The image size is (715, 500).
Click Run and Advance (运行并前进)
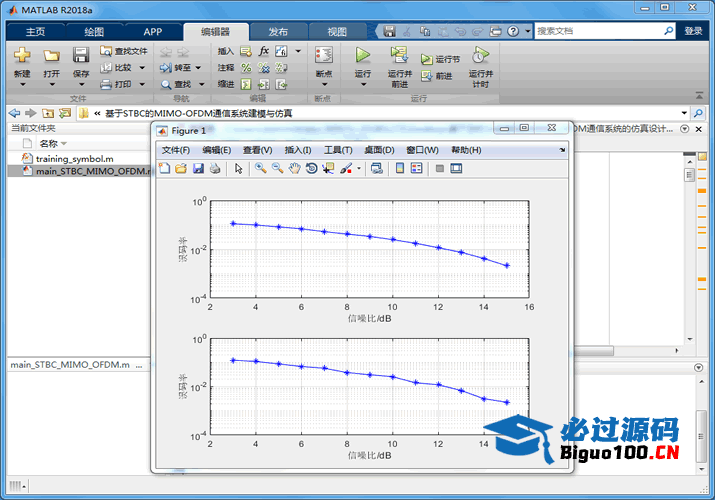click(x=399, y=67)
